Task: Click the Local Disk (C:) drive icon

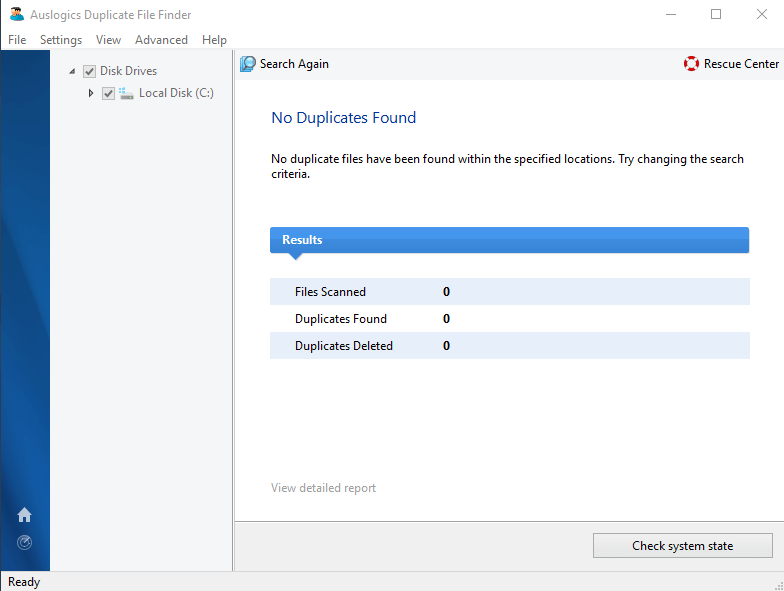Action: click(x=127, y=93)
